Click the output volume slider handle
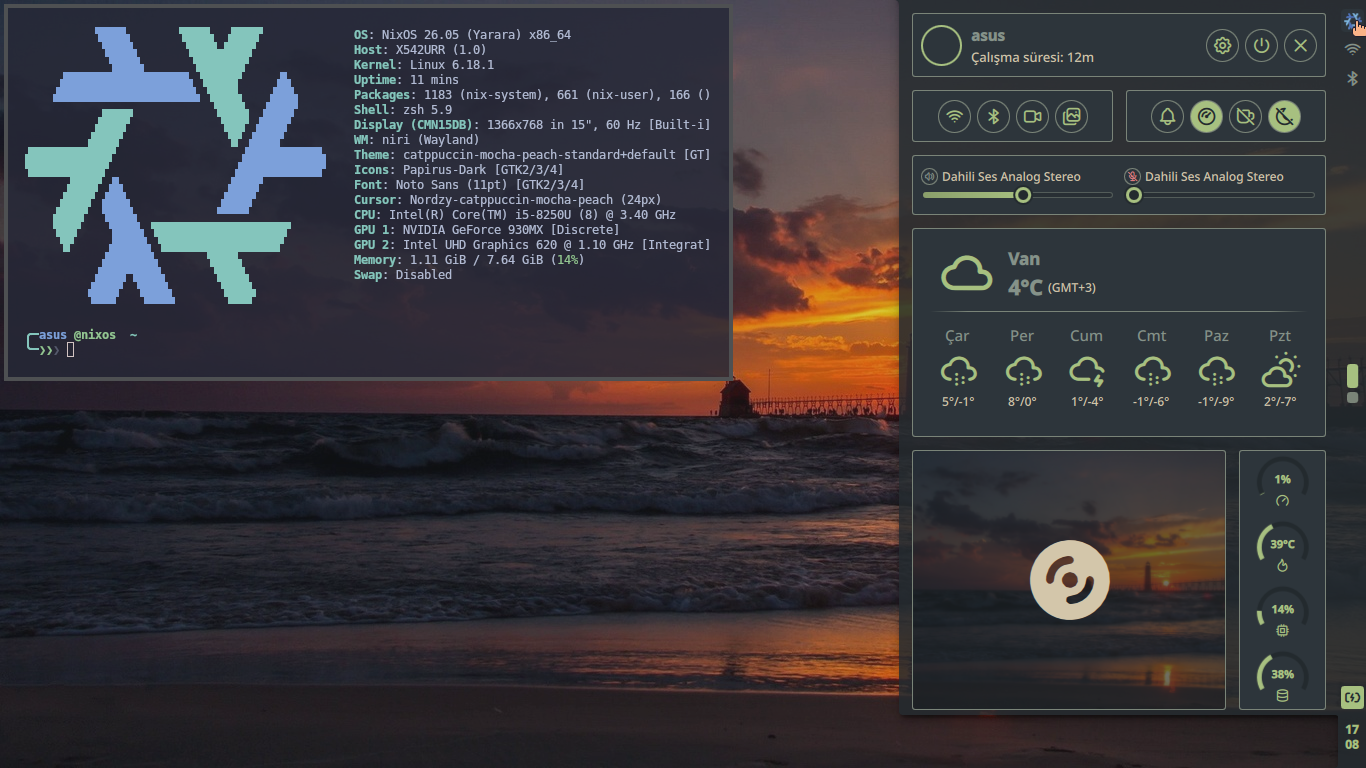 [1023, 196]
